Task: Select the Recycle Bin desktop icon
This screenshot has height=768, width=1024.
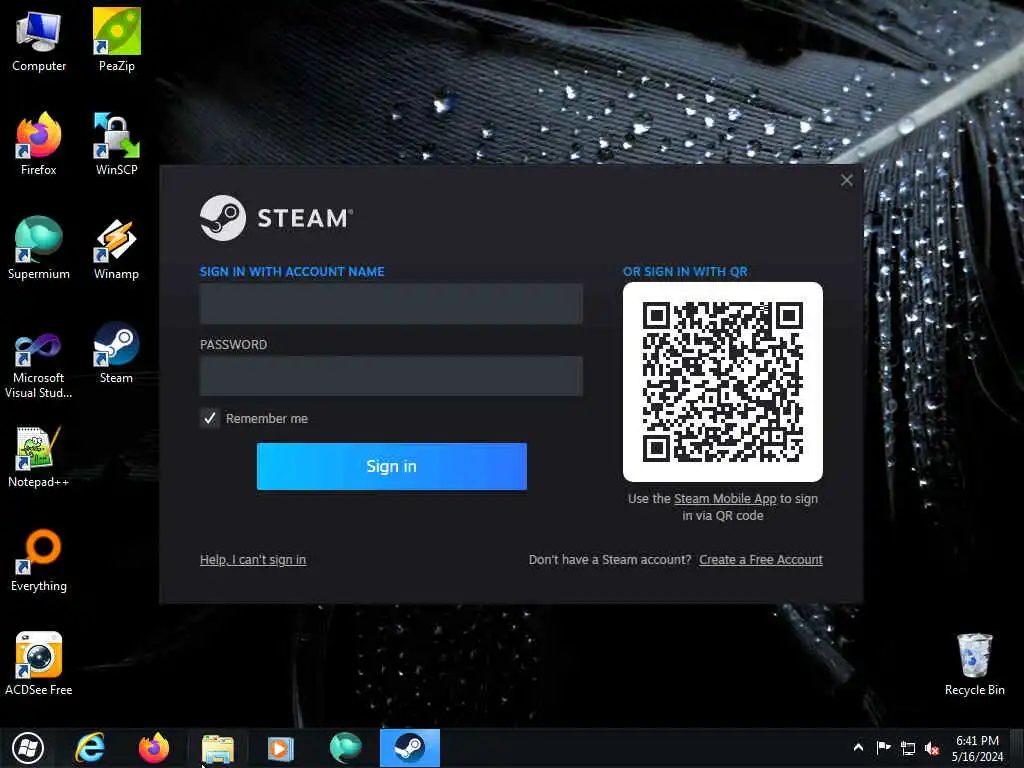Action: pos(974,663)
